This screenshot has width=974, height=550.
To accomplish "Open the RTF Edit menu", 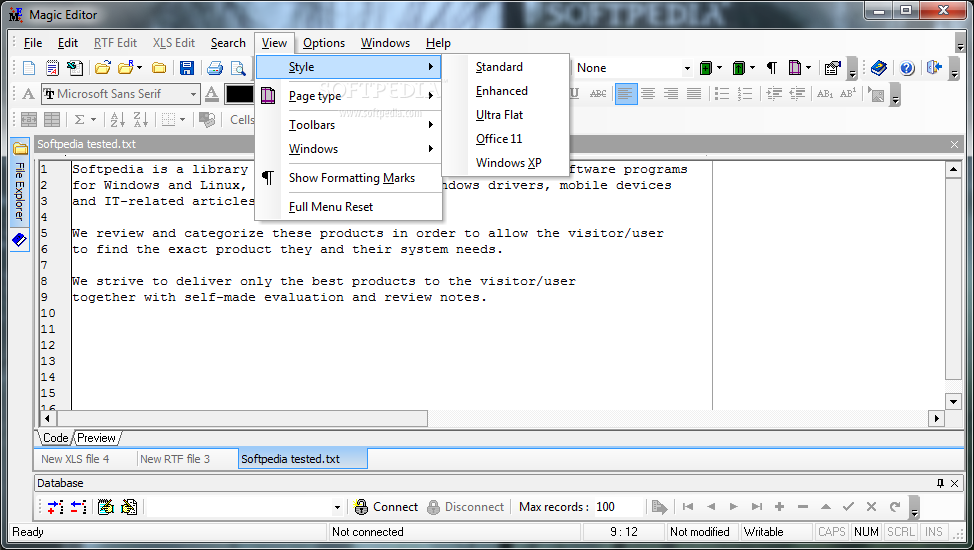I will pyautogui.click(x=116, y=43).
